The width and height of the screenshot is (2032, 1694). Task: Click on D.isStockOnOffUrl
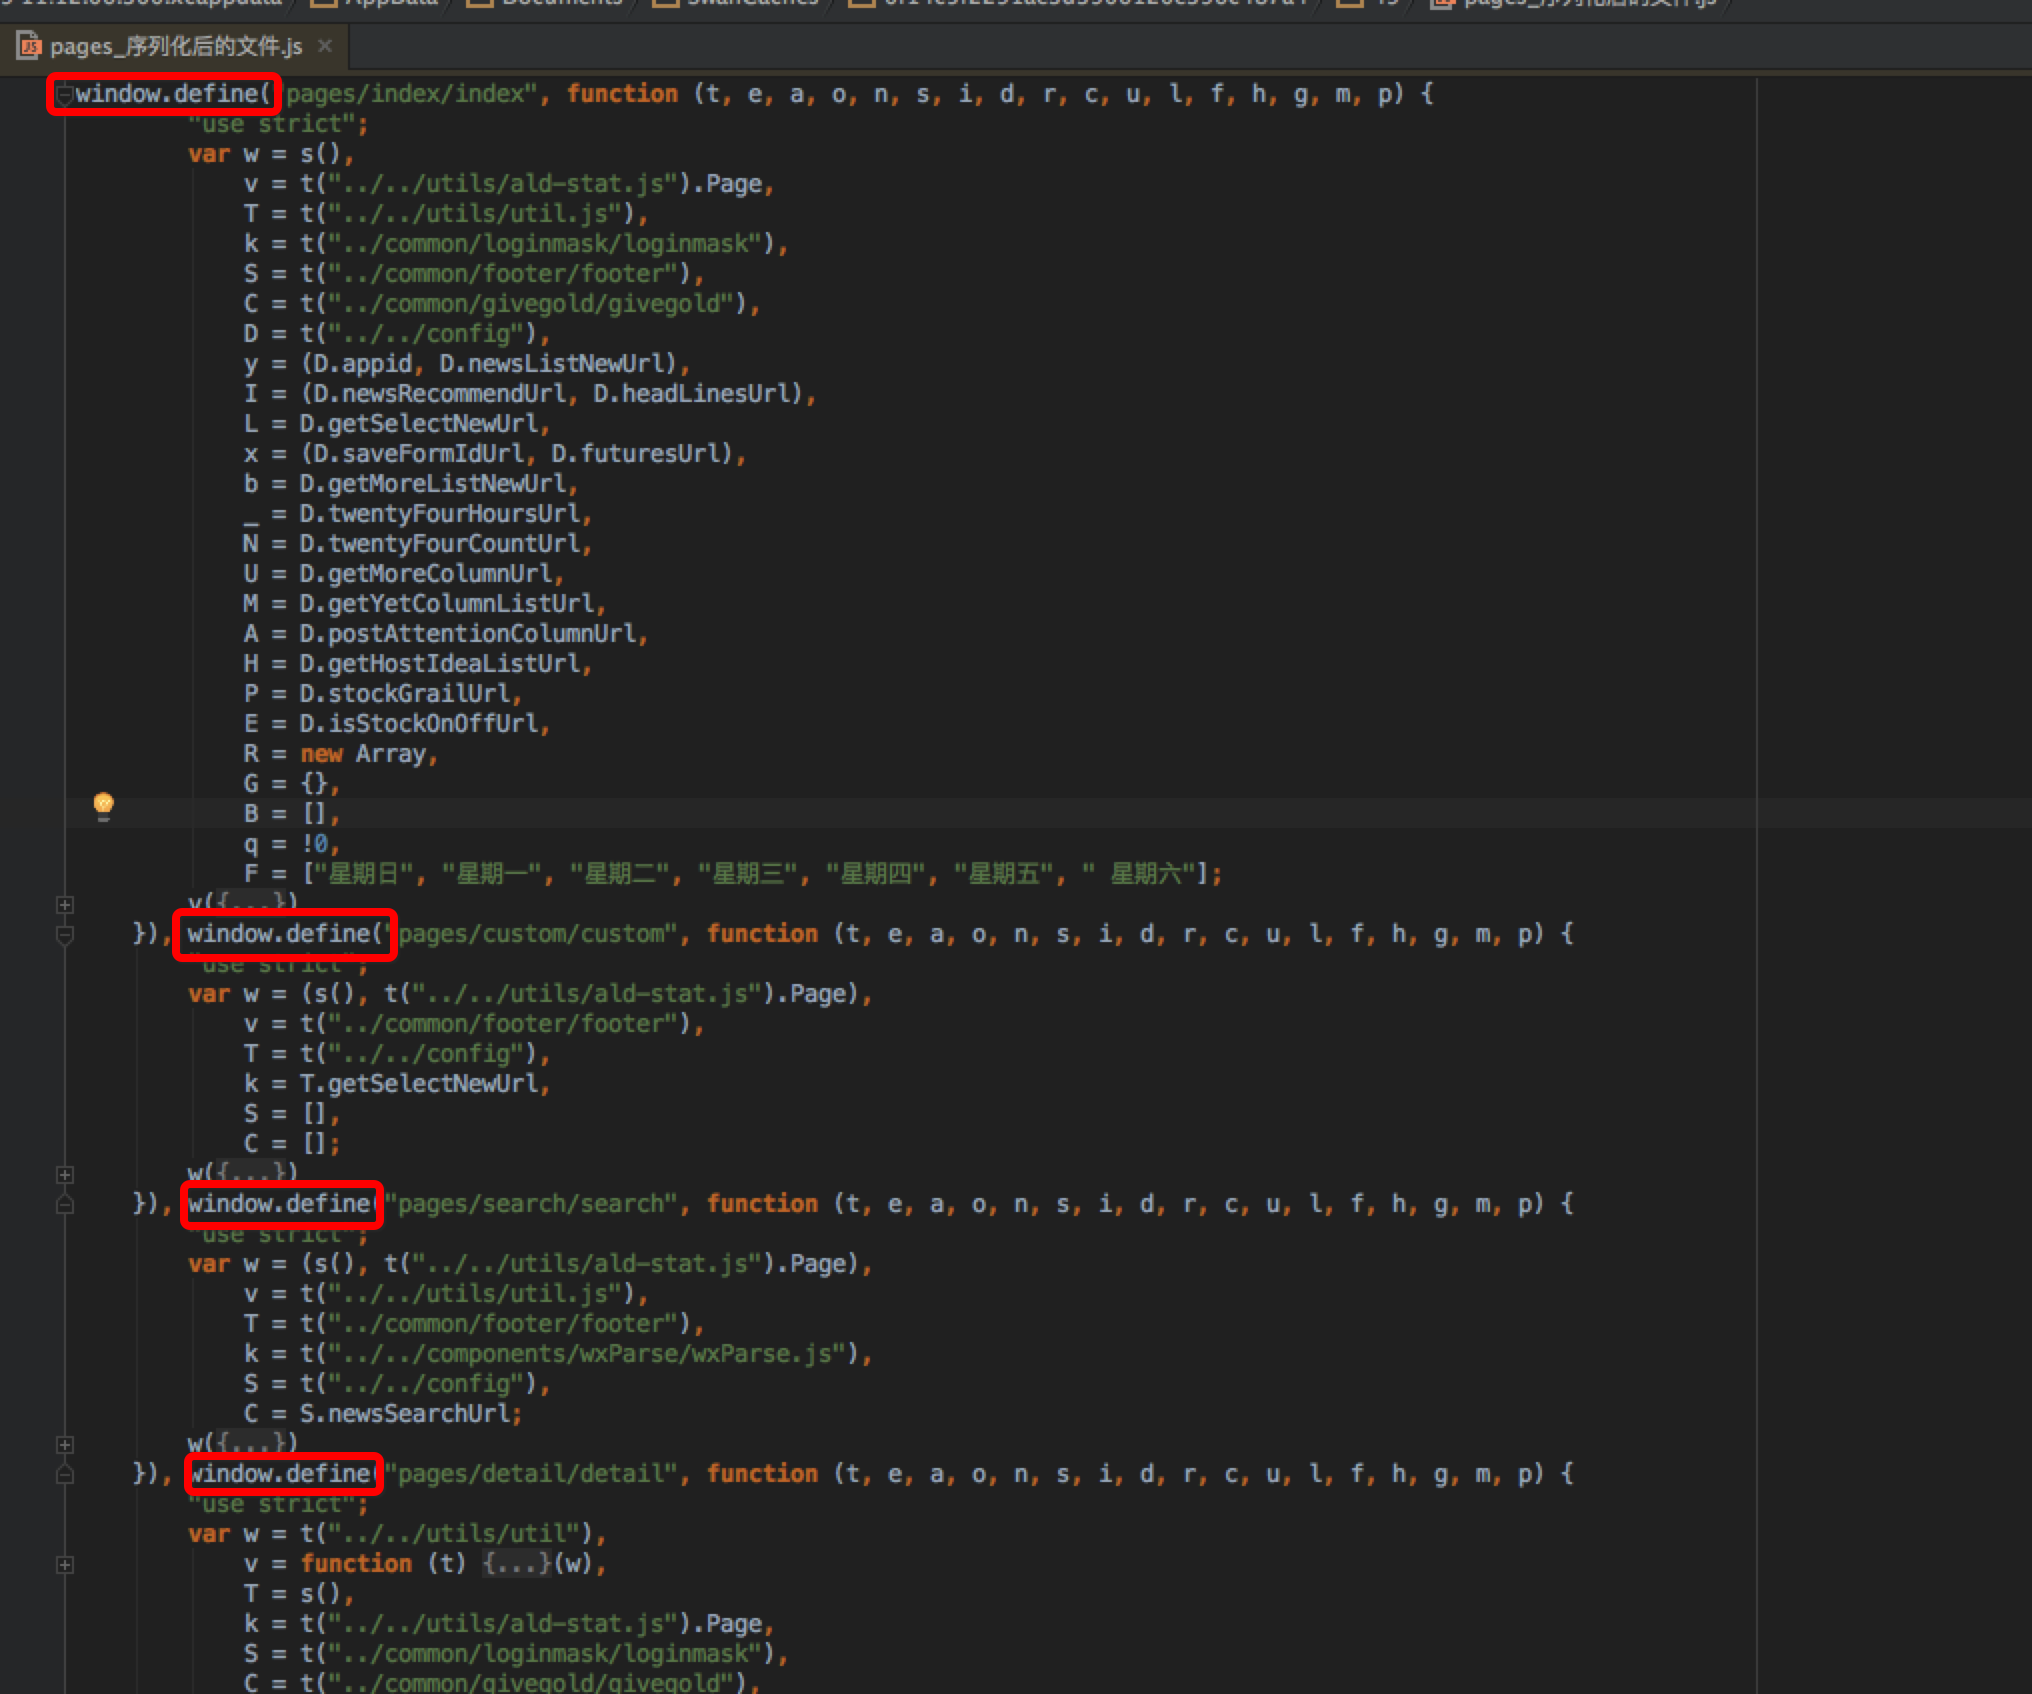(x=419, y=724)
